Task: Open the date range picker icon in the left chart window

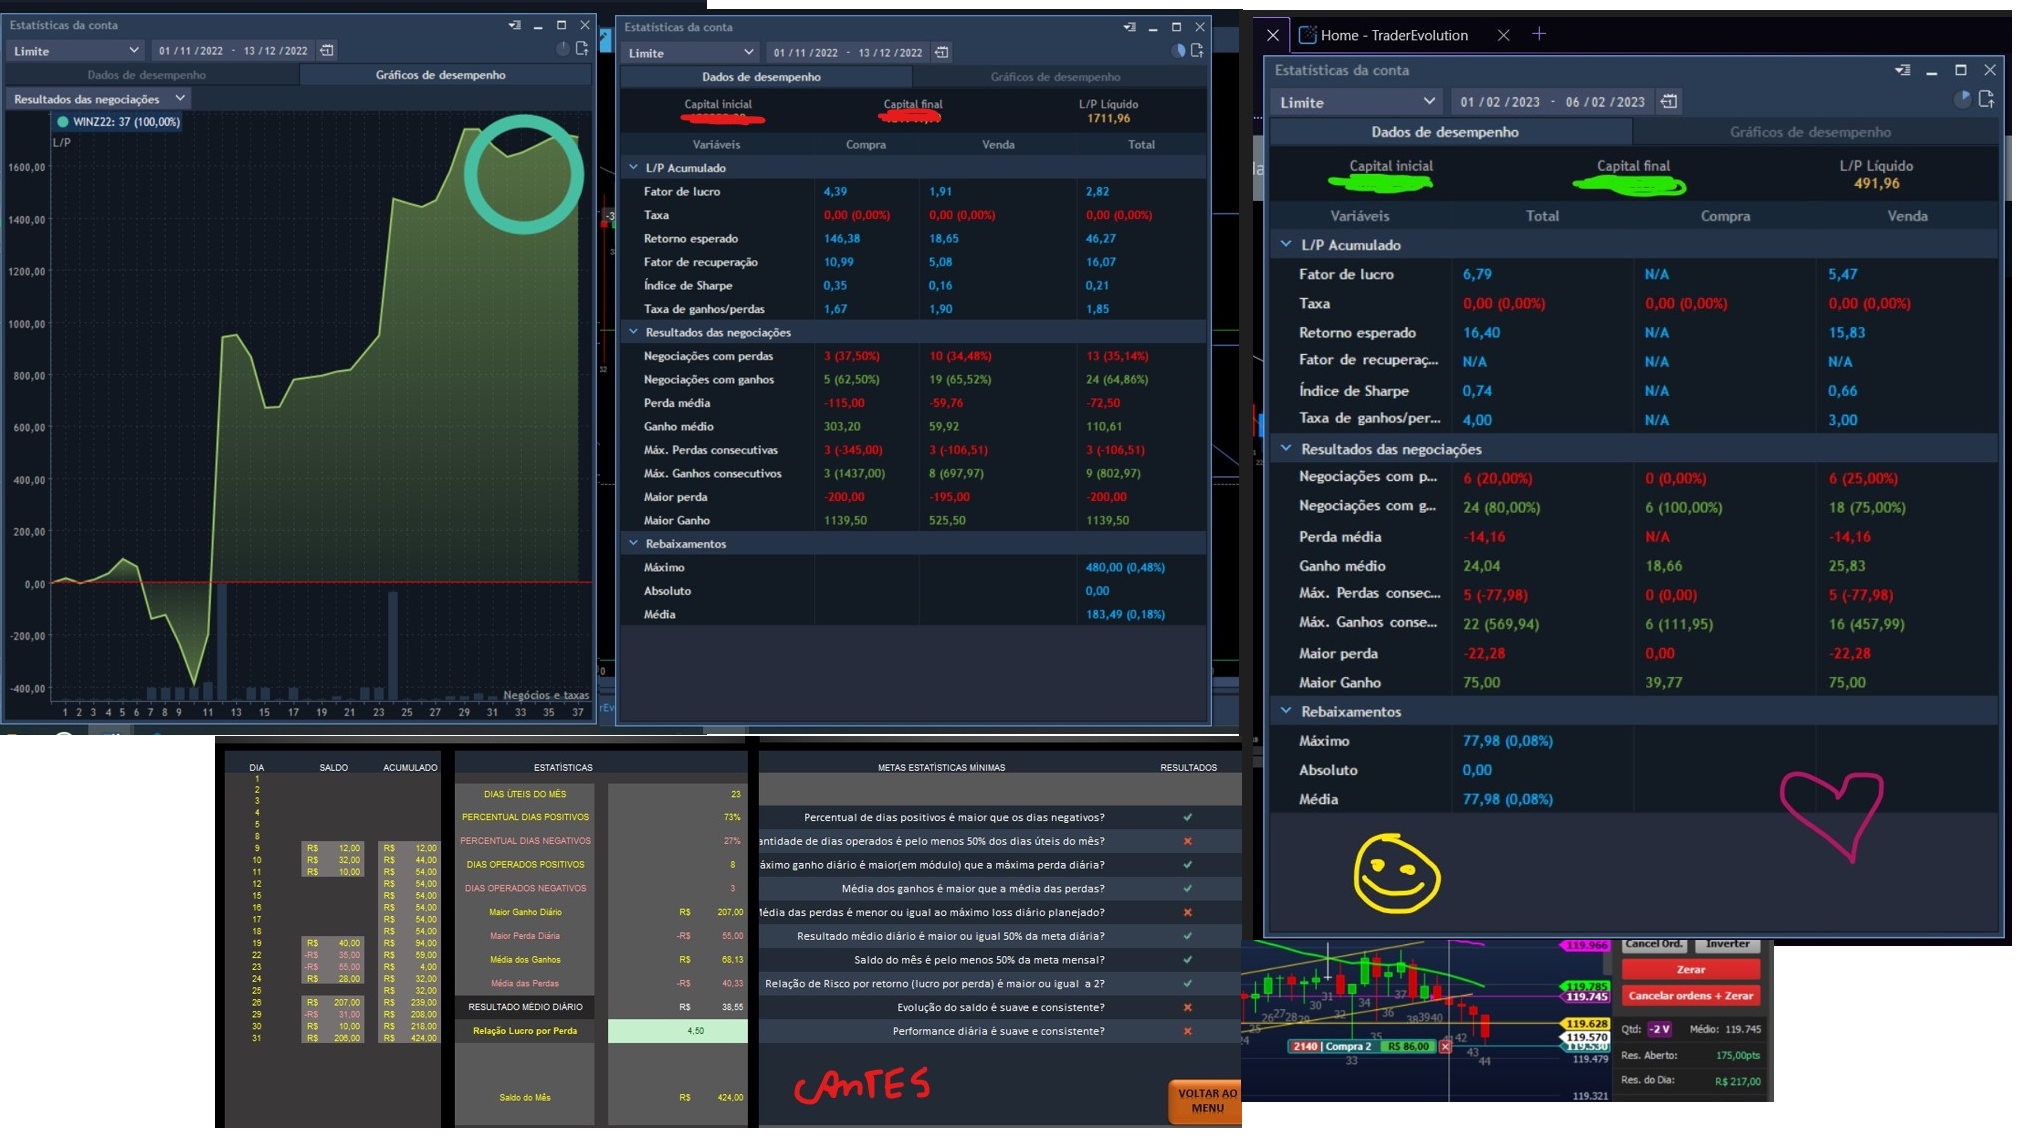Action: point(326,50)
